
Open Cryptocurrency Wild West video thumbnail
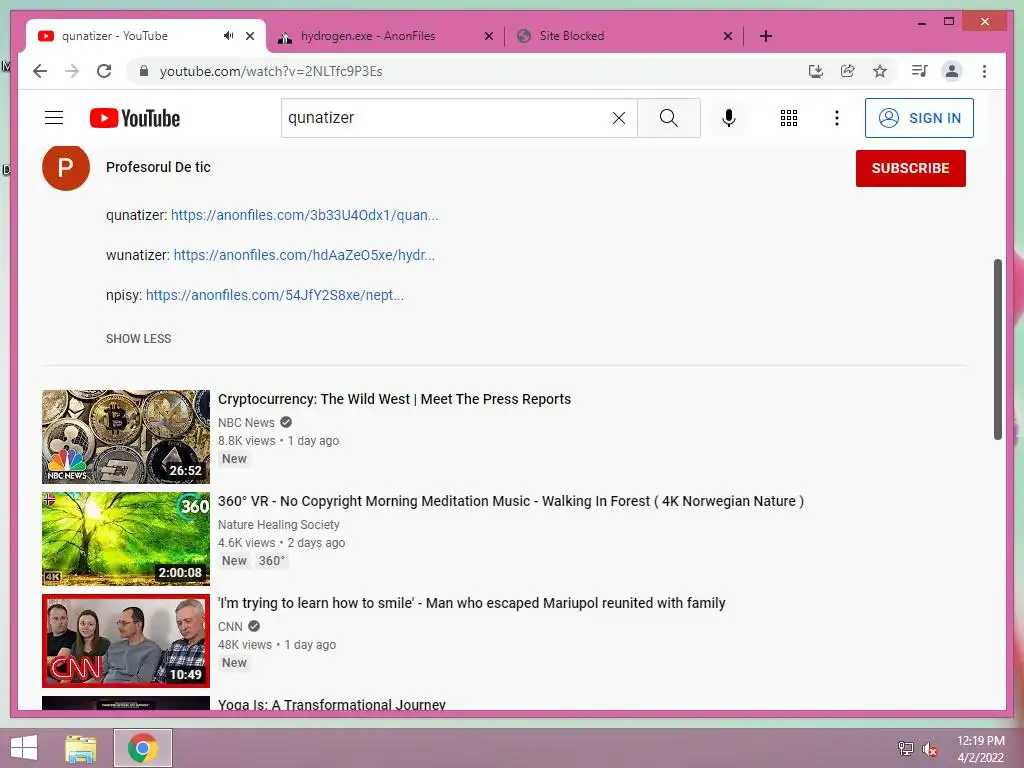tap(126, 437)
